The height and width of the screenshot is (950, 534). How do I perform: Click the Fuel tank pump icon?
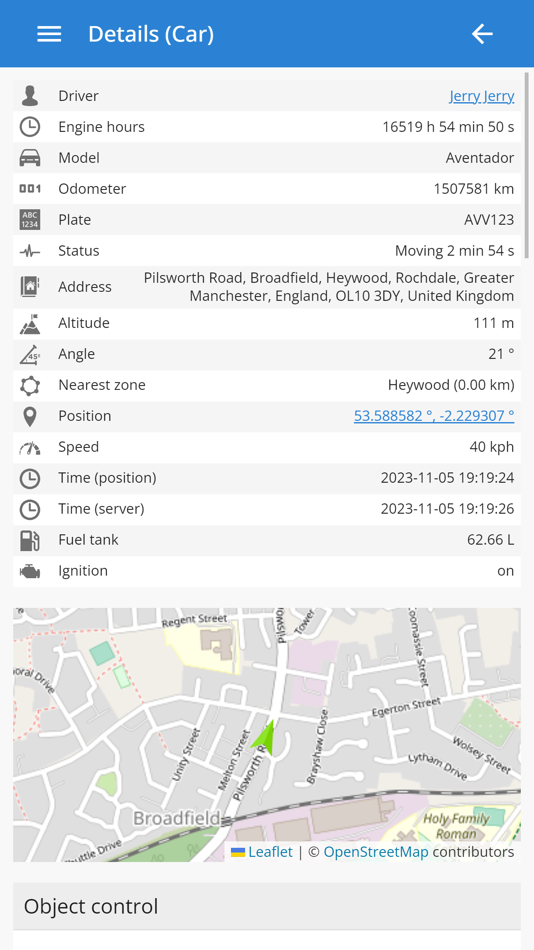[x=30, y=540]
